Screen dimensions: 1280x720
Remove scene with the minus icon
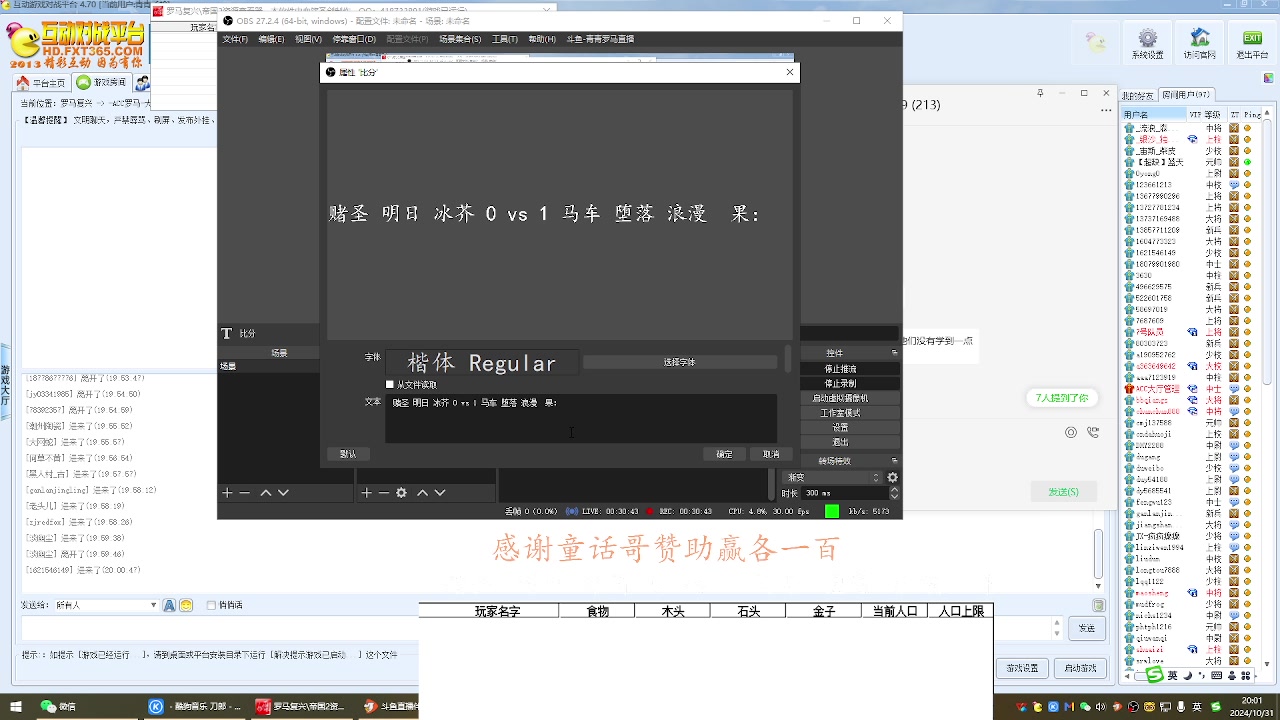point(244,493)
